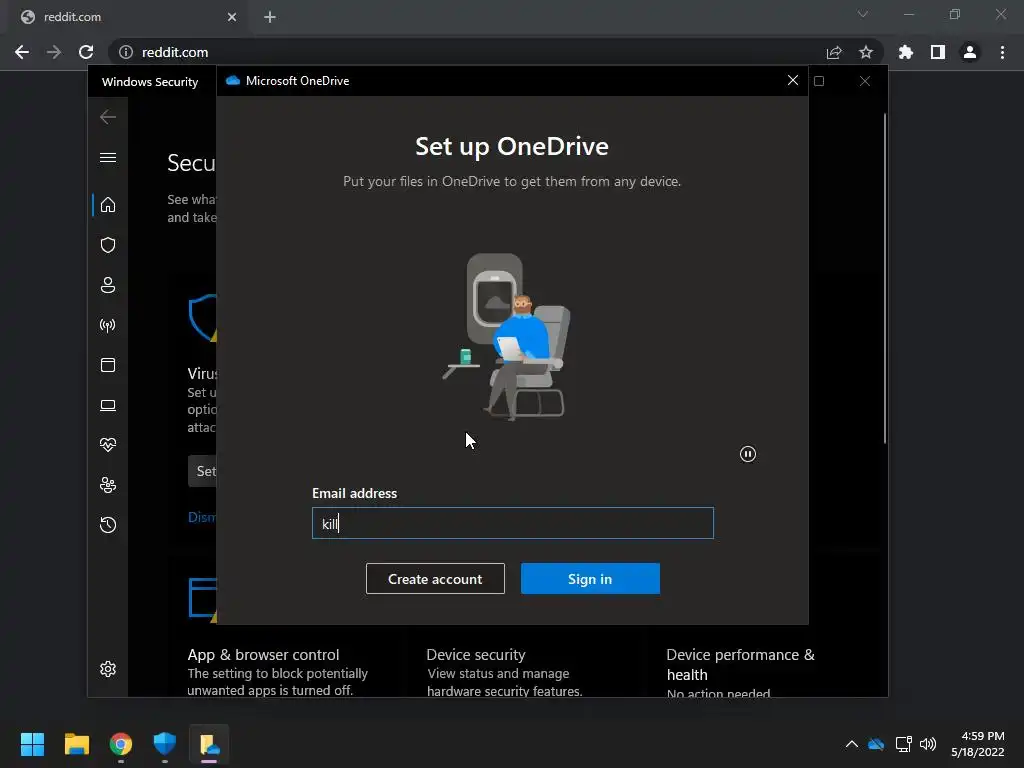This screenshot has width=1024, height=768.
Task: Go back in Windows Security
Action: (x=108, y=117)
